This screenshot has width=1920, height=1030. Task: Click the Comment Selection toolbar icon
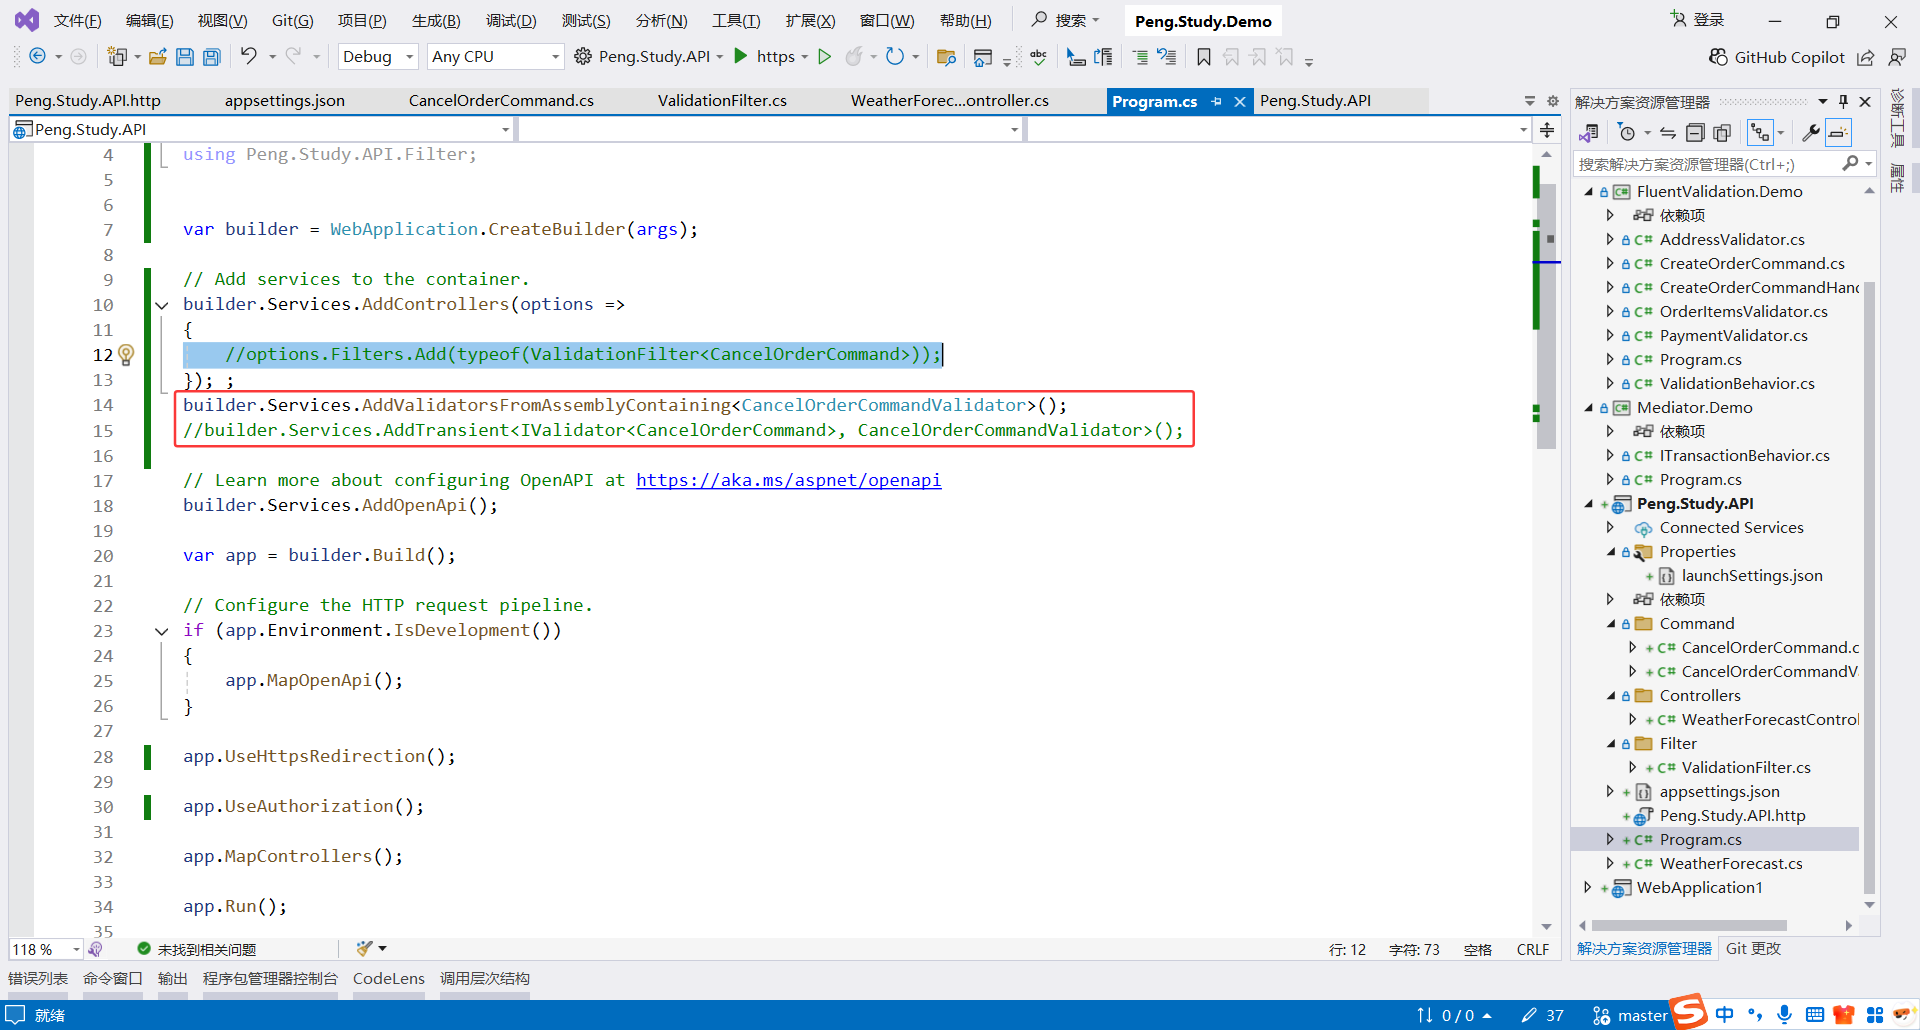pos(1140,57)
